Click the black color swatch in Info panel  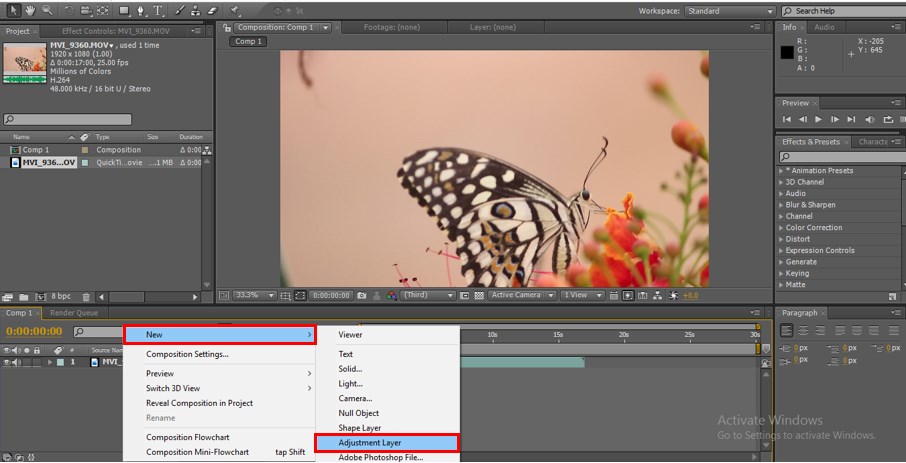click(788, 52)
